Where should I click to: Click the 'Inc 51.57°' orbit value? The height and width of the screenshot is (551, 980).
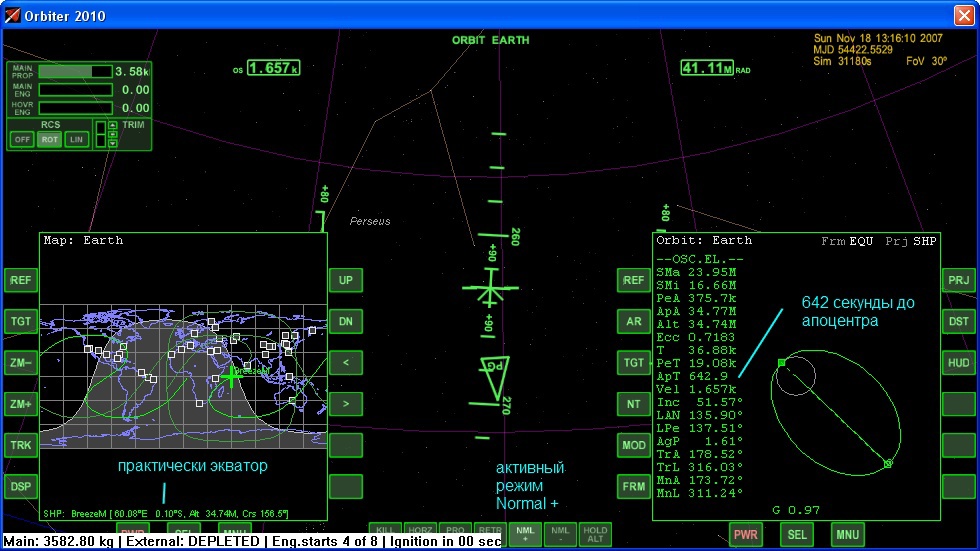[x=699, y=402]
